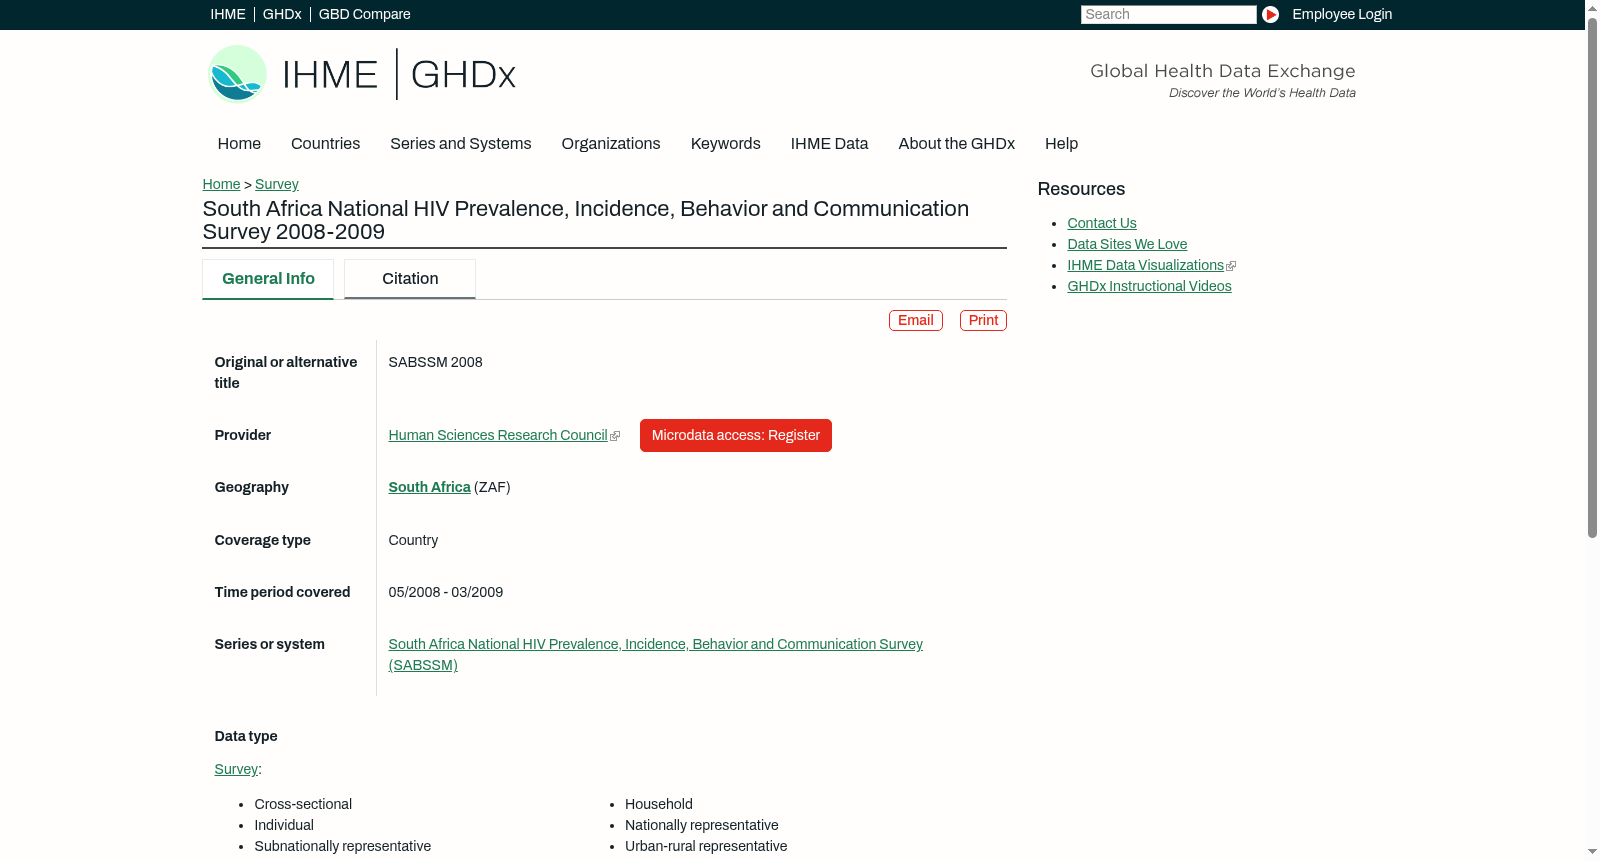Click the red search submit arrow
1600x861 pixels.
tap(1270, 14)
